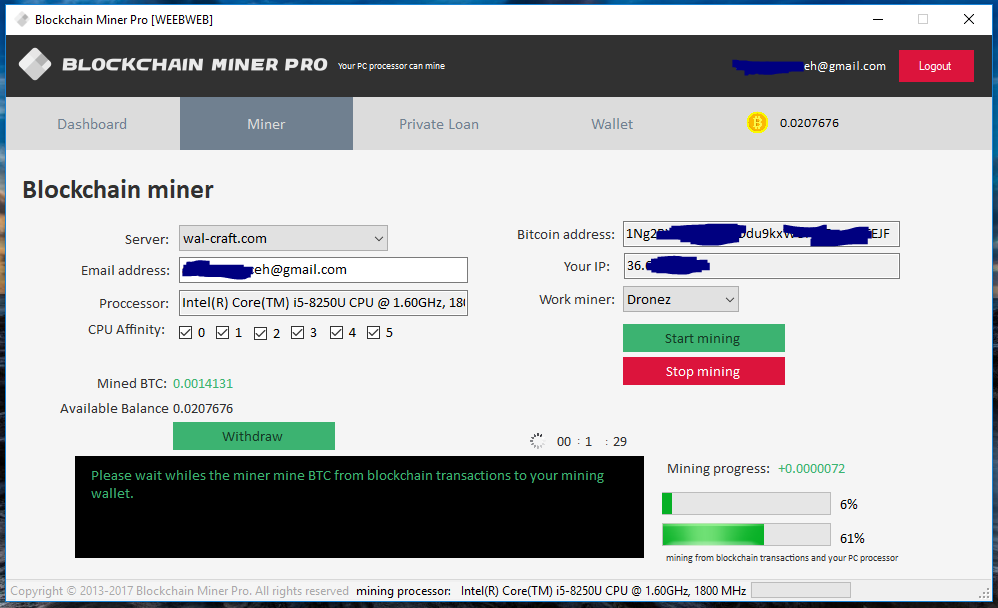Click the status bar empty progress bar

point(801,590)
